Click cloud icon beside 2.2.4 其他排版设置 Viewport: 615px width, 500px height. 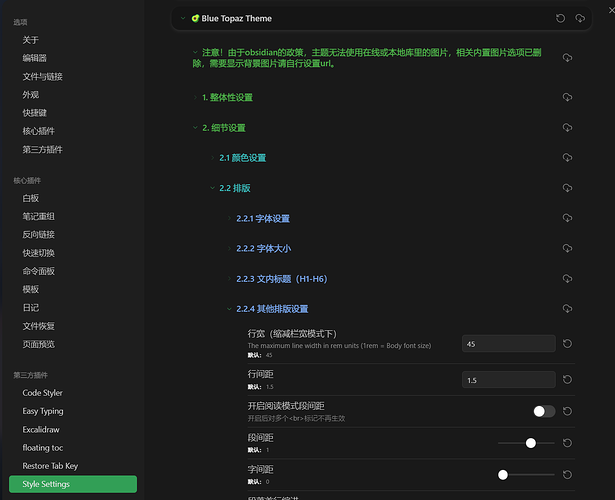tap(567, 309)
